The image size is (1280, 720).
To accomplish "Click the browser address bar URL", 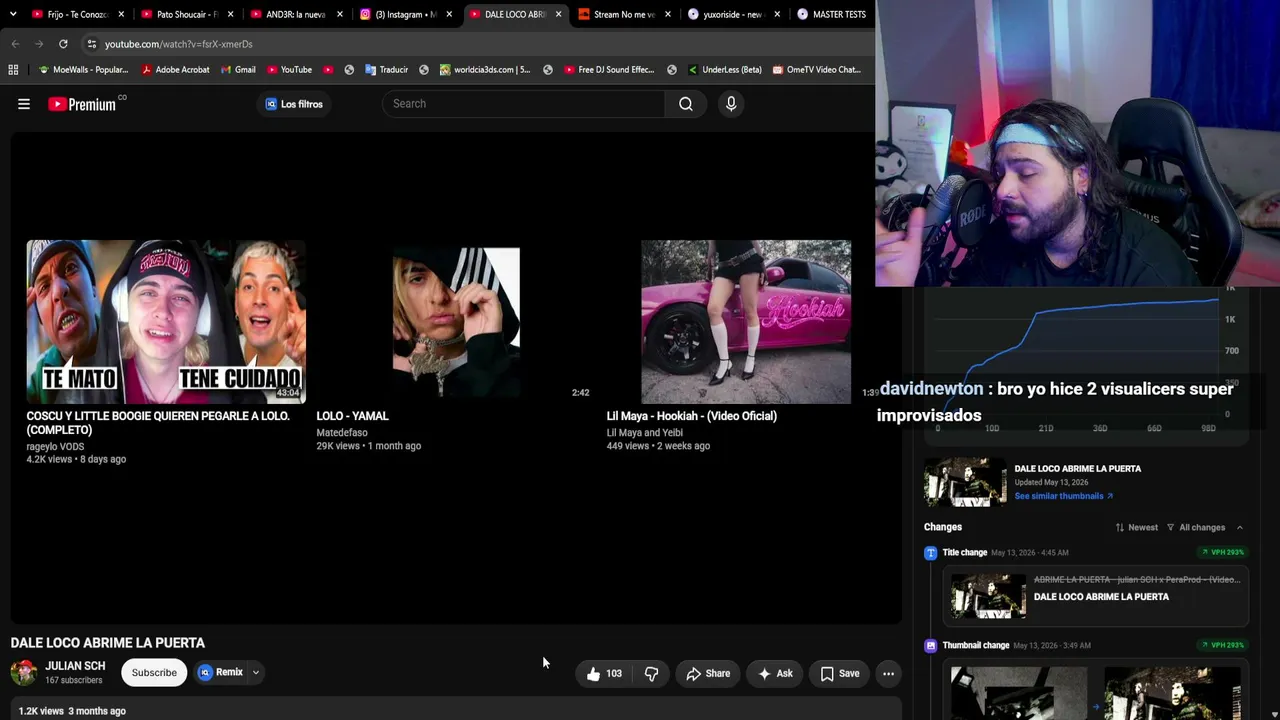I will click(179, 44).
